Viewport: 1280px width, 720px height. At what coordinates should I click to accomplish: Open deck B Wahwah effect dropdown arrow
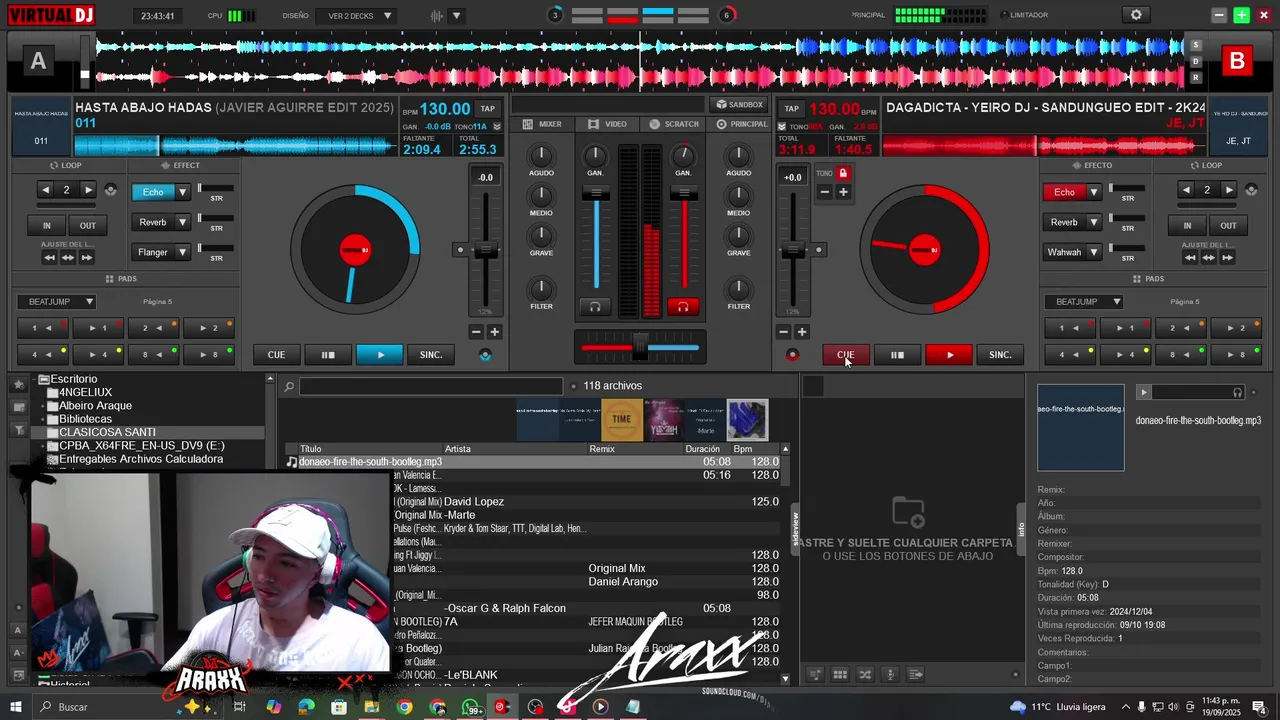coord(1093,252)
